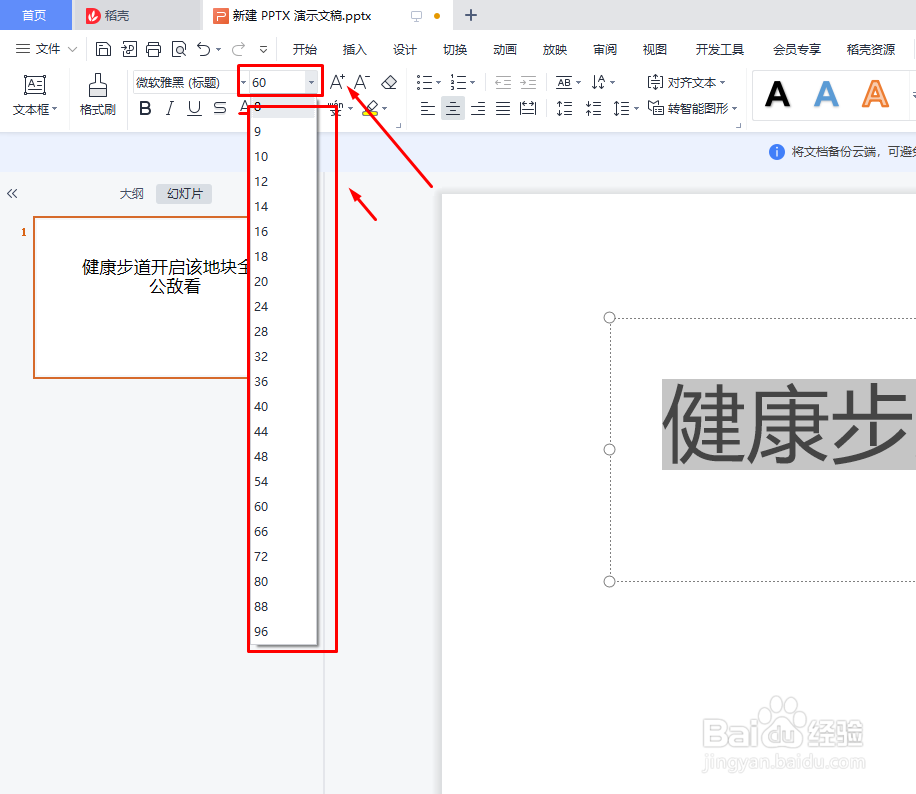Switch to the 大纲 outline tab
This screenshot has height=794, width=916.
(x=131, y=193)
